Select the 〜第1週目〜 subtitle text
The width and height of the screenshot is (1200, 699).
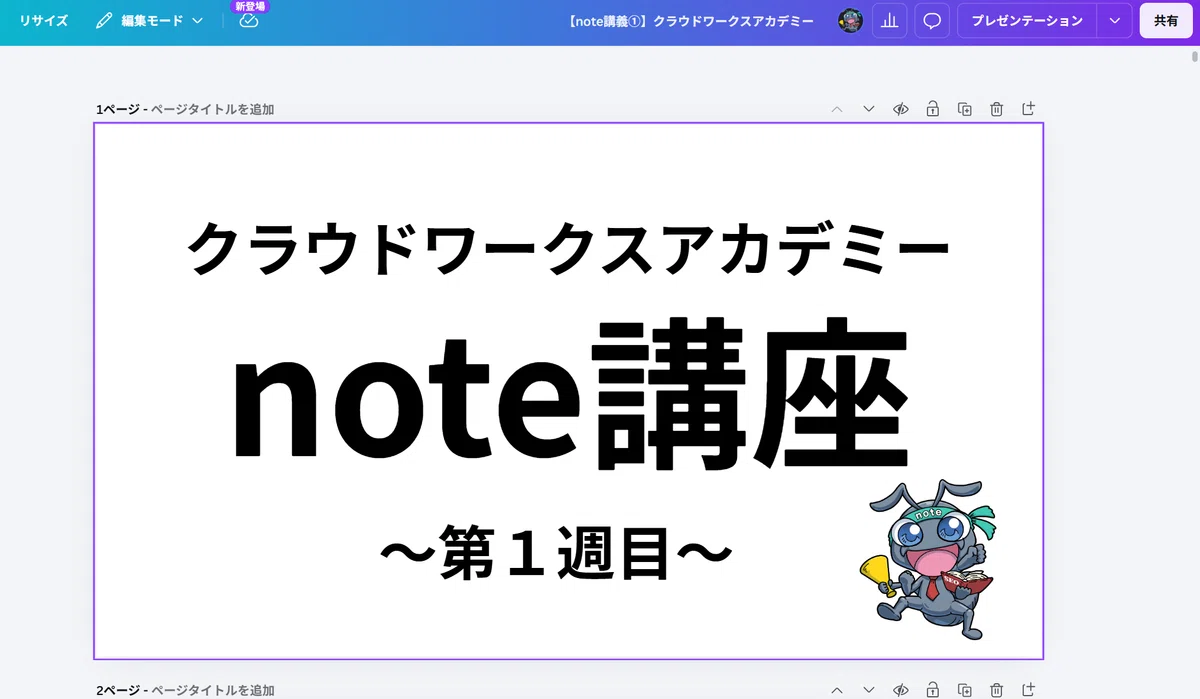[x=556, y=555]
